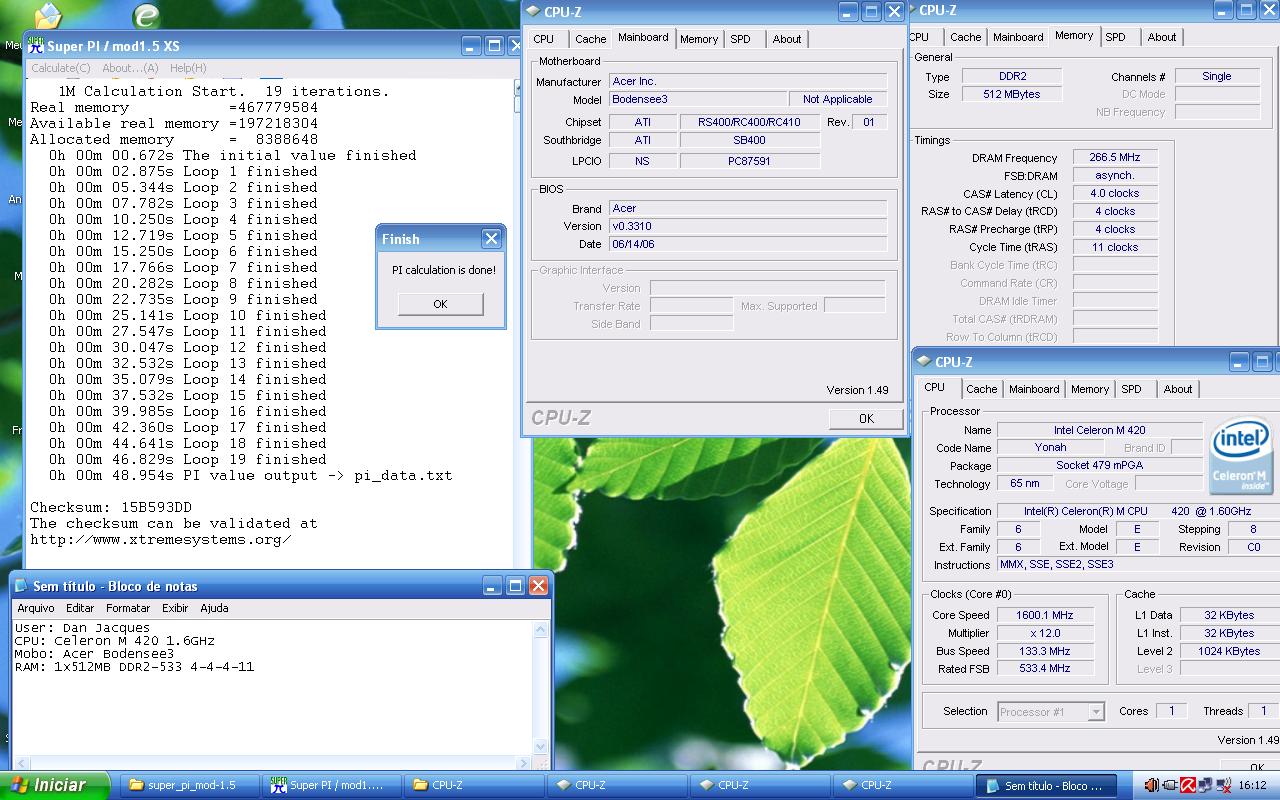Click processor Name 'Intel Celeron M 420'

1100,430
